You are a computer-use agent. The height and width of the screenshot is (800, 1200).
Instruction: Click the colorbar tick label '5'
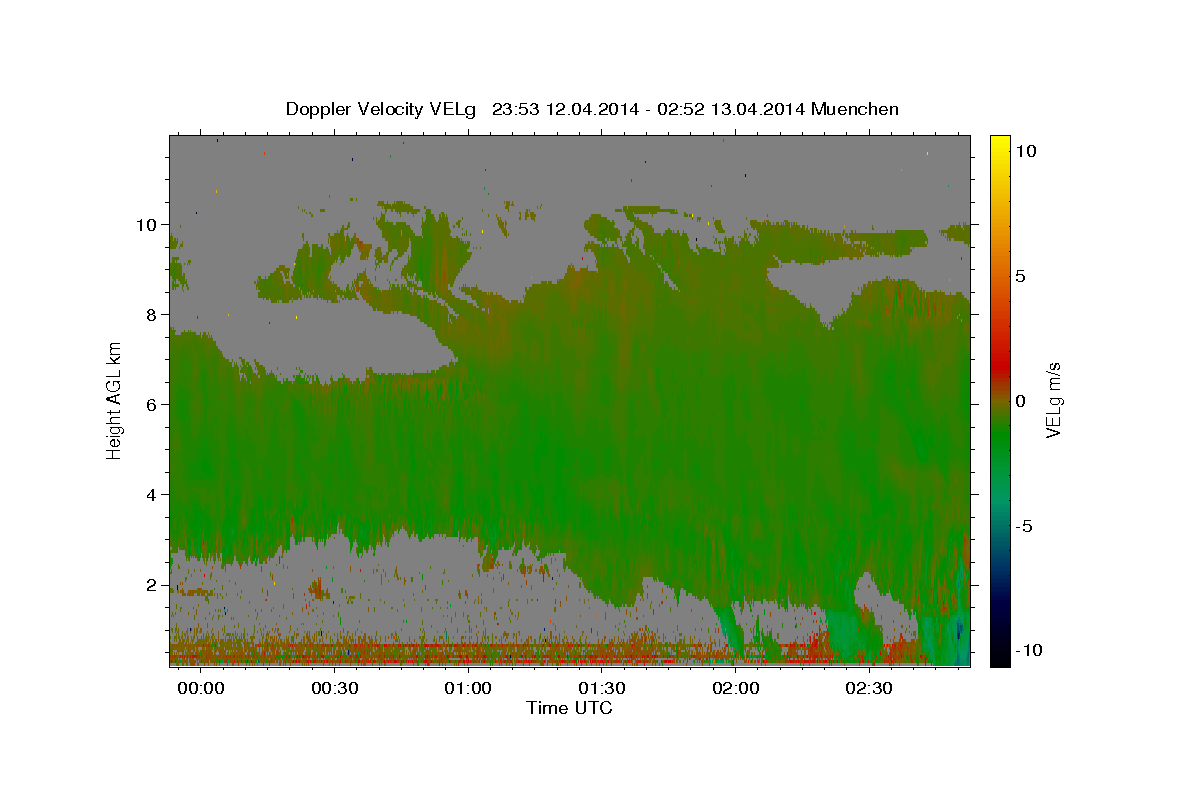click(1020, 276)
